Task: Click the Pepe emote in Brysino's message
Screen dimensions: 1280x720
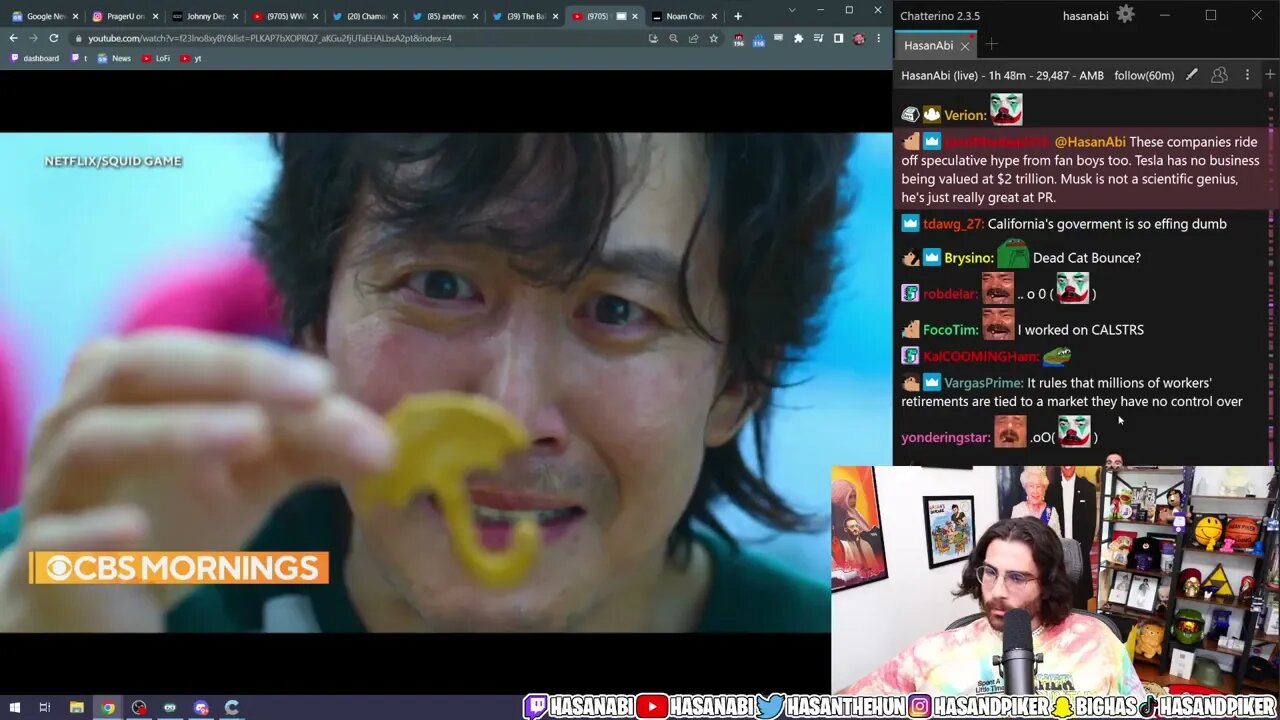Action: [1013, 252]
